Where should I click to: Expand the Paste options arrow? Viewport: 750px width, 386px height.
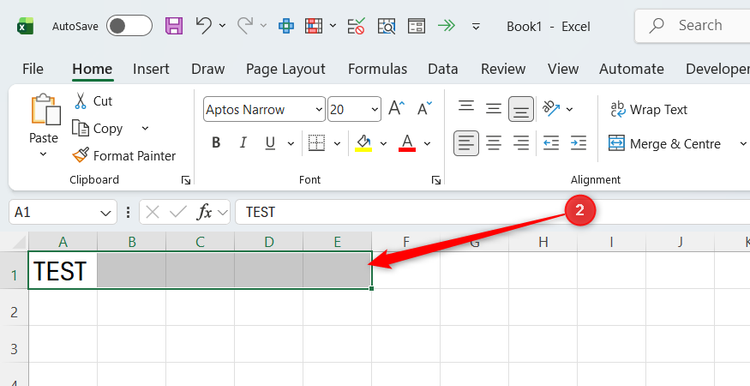(x=43, y=154)
